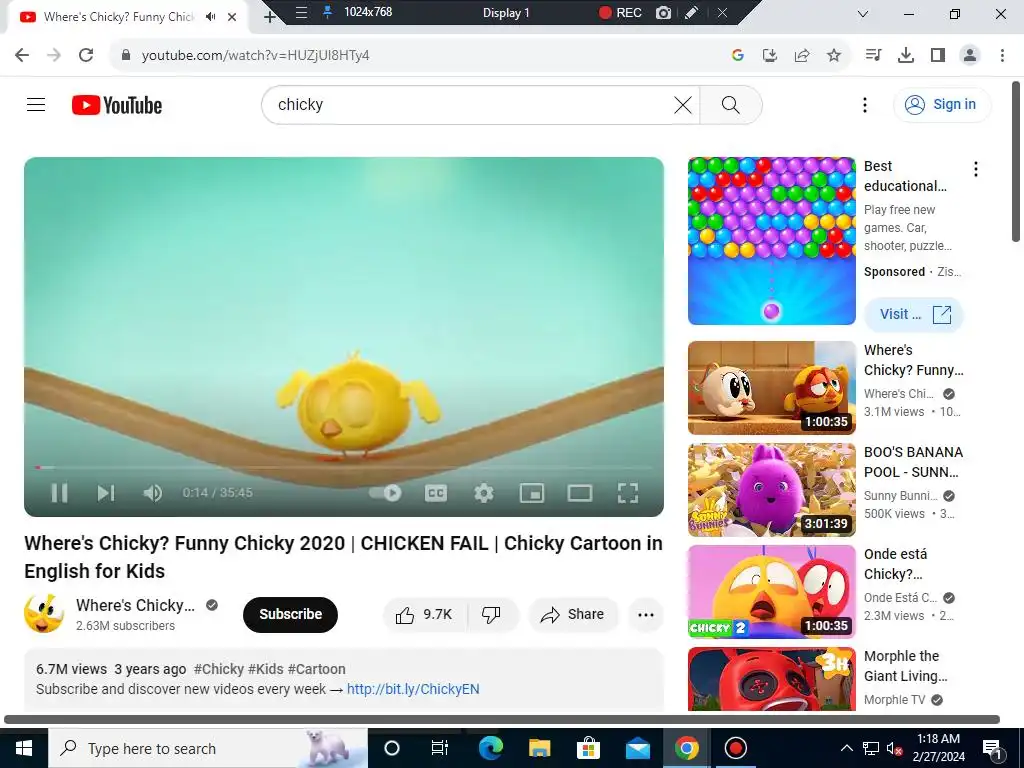
Task: Click the address bar URL
Action: pos(255,56)
